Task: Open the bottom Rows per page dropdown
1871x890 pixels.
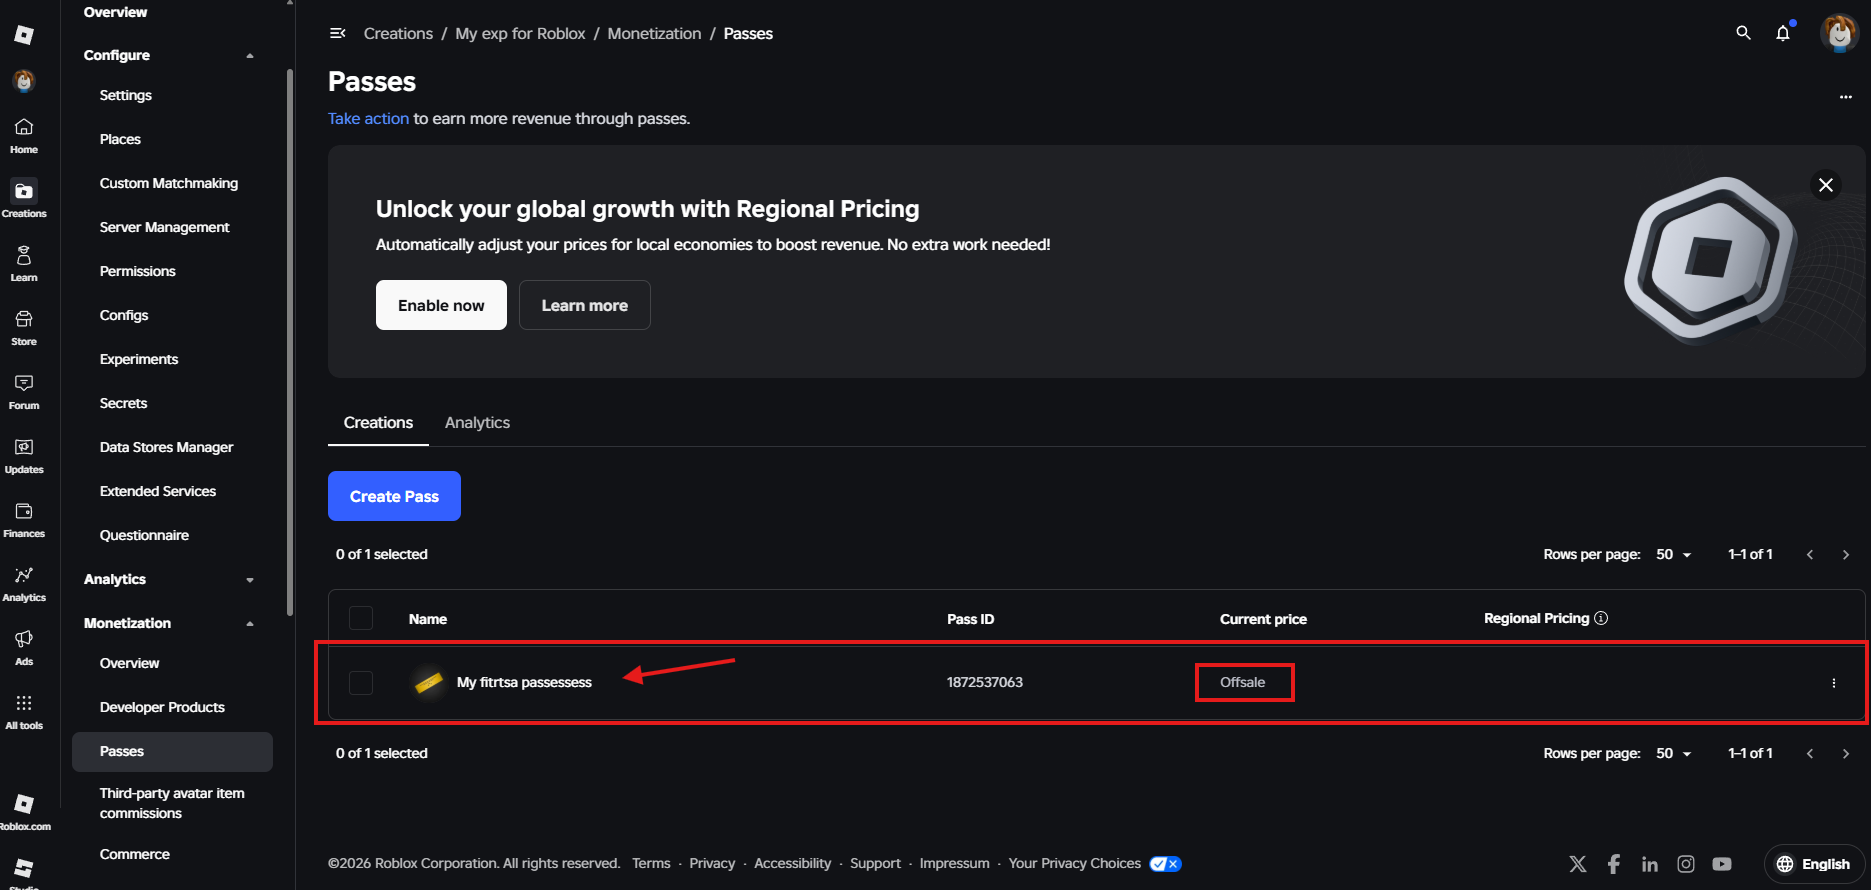Action: [x=1674, y=753]
